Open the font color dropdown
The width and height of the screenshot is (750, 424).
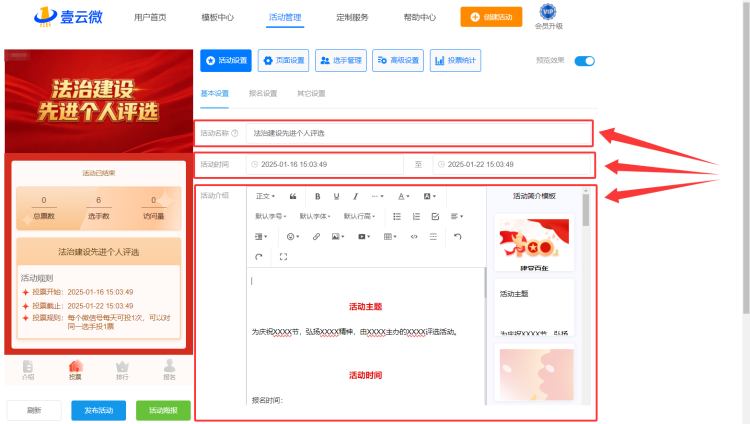pos(404,196)
